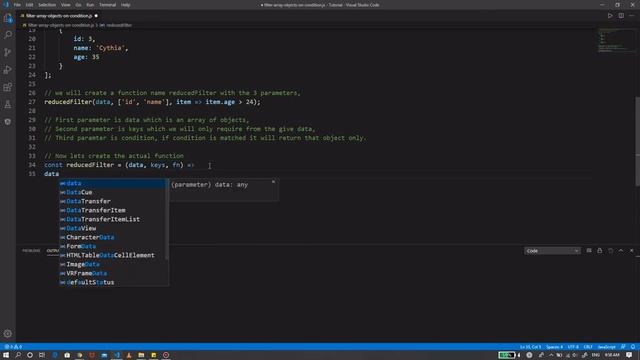The width and height of the screenshot is (640, 360).
Task: Close the suggestion details pane
Action: click(x=273, y=182)
